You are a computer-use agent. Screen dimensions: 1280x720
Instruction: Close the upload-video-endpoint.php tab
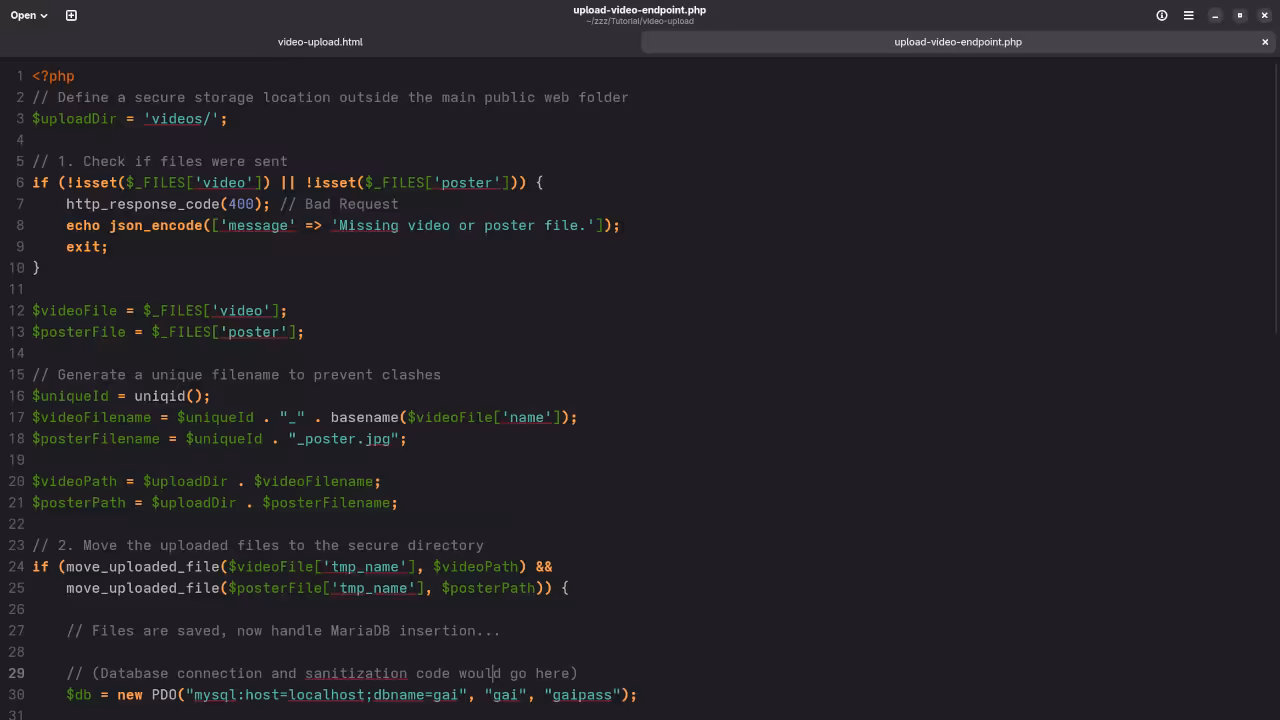1265,42
